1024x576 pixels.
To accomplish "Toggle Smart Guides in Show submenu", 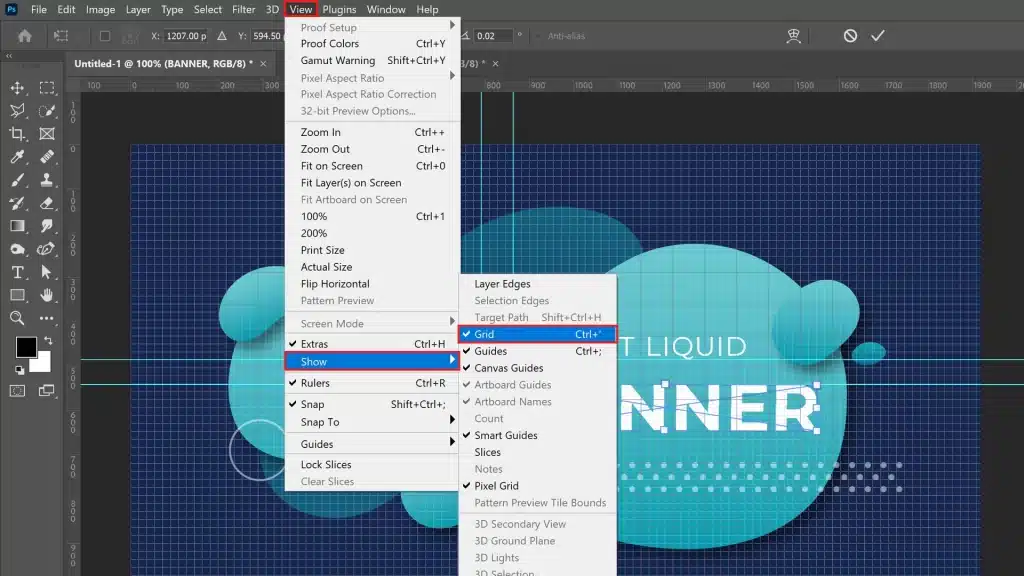I will click(537, 436).
